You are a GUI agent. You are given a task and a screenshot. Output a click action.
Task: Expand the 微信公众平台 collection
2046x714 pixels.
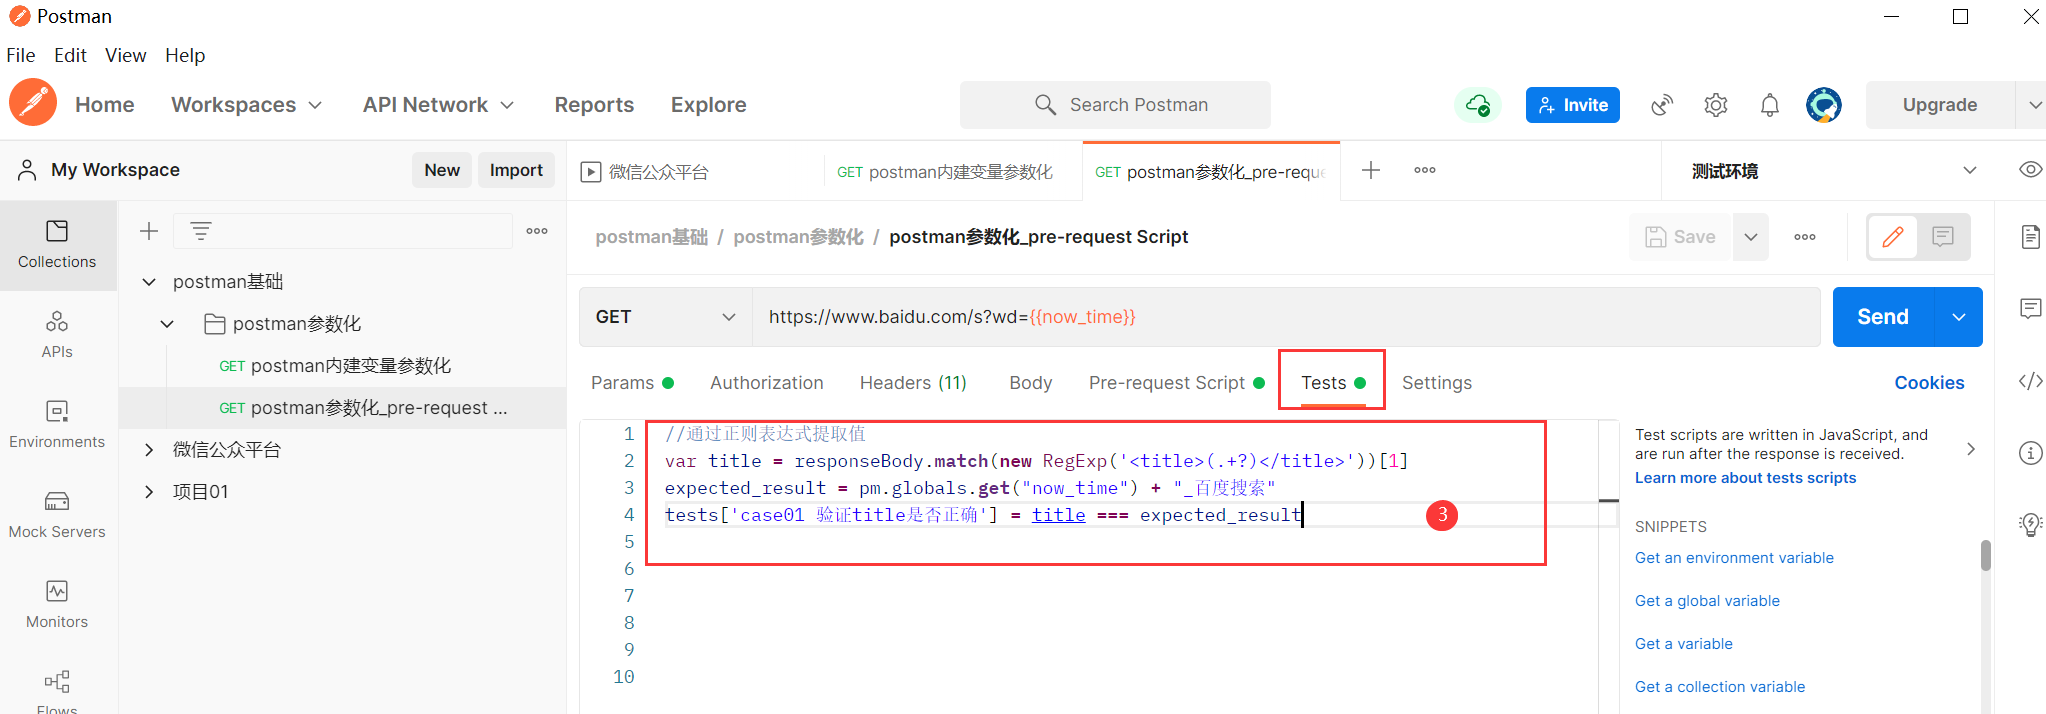(149, 450)
